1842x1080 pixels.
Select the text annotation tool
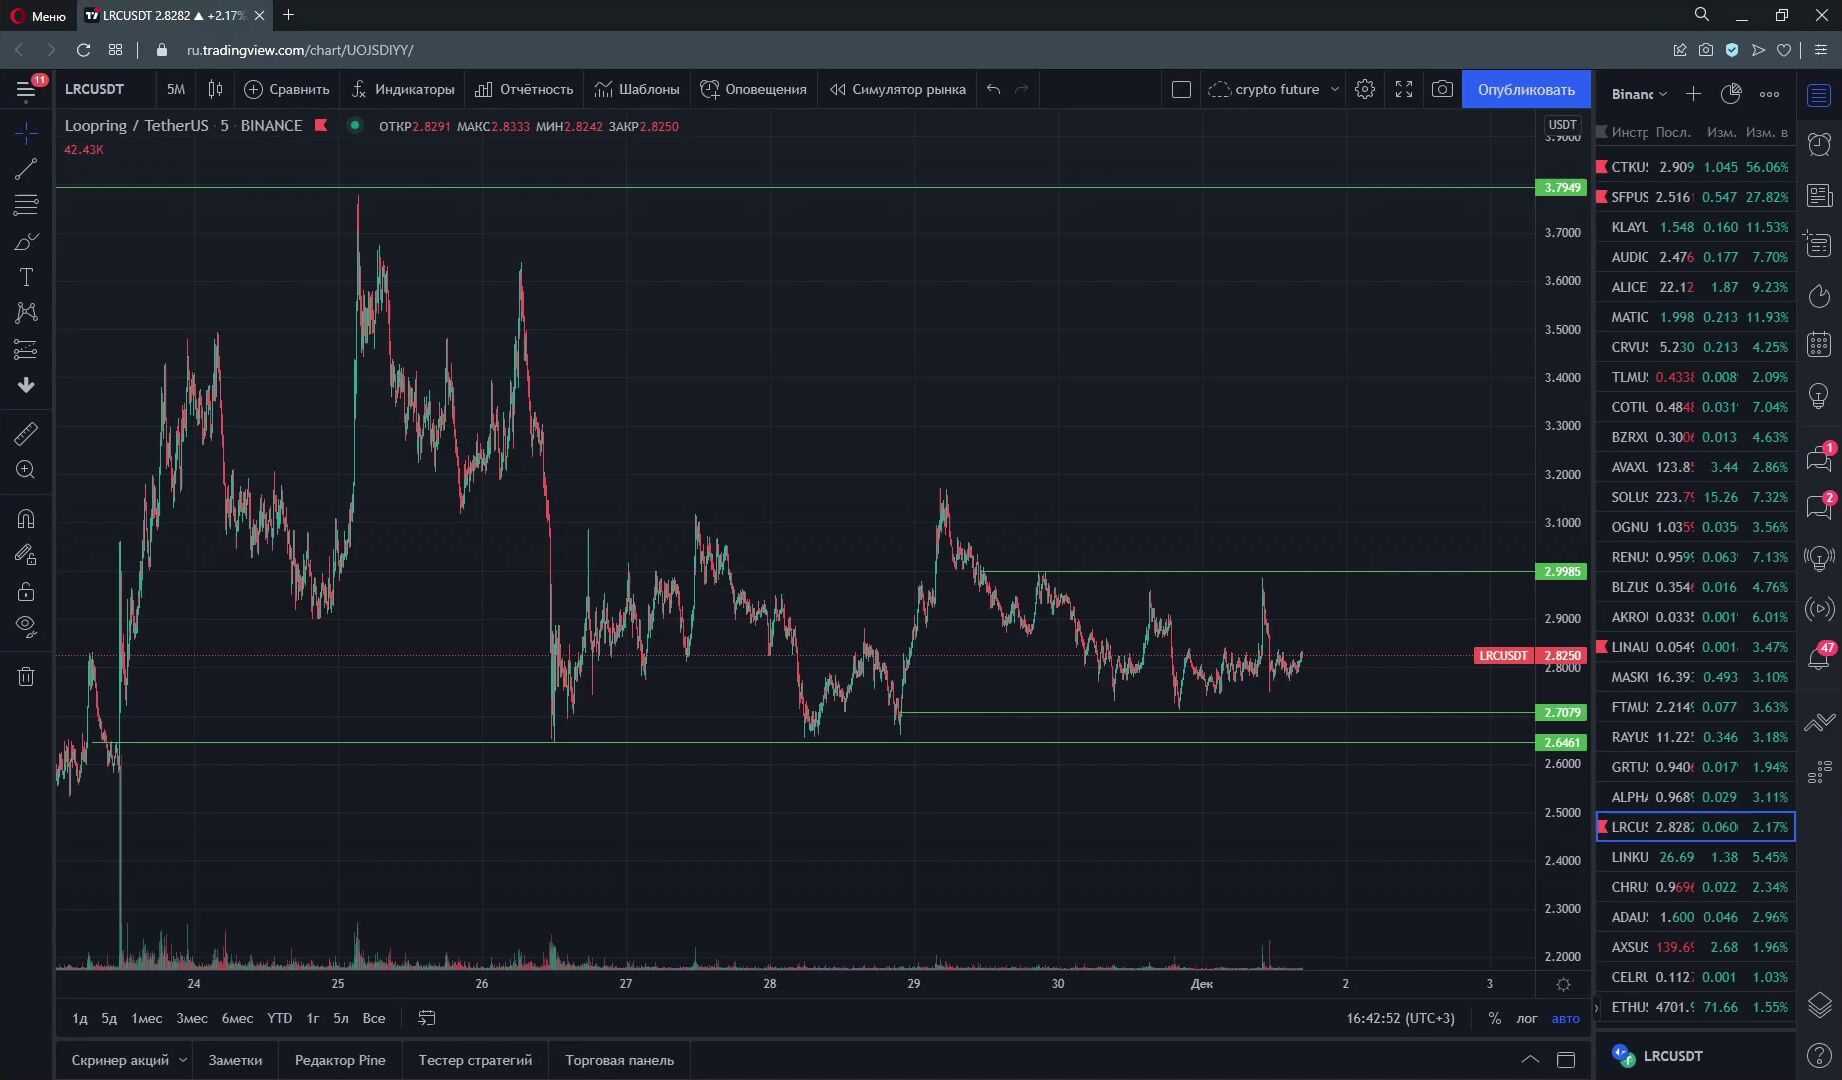point(26,277)
